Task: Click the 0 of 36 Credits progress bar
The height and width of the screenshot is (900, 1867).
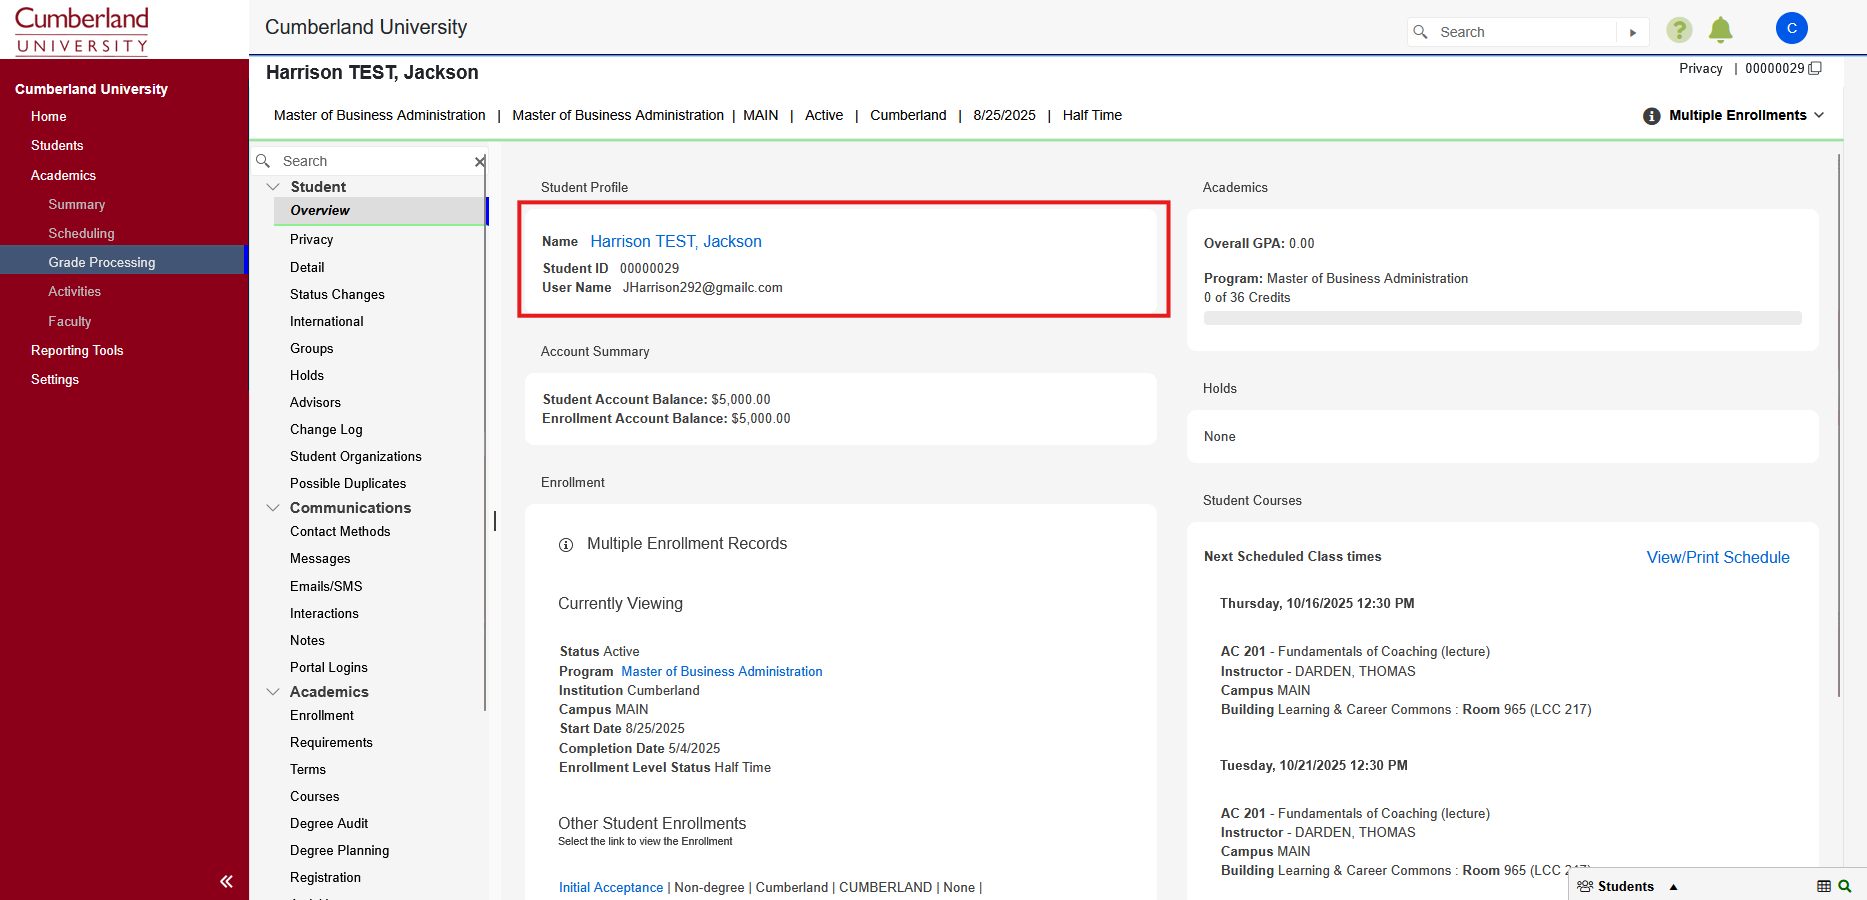Action: (x=1503, y=318)
